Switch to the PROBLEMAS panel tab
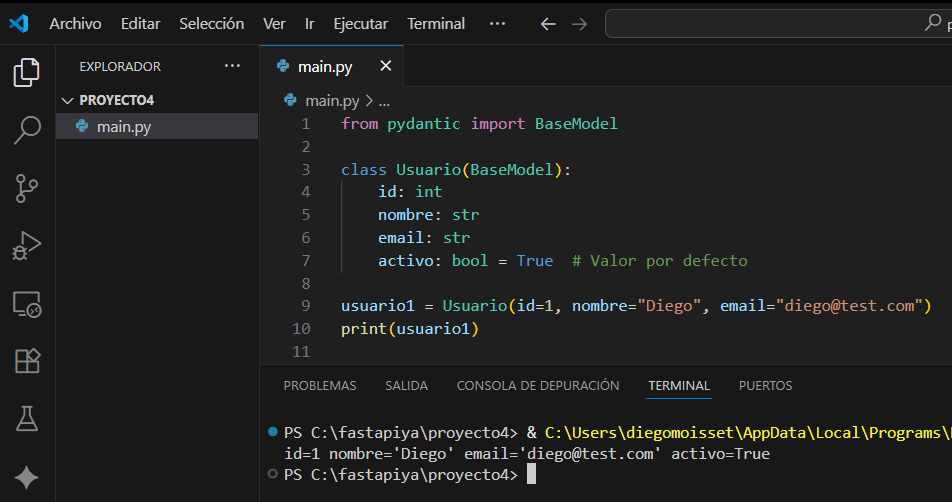The height and width of the screenshot is (502, 952). (x=320, y=385)
